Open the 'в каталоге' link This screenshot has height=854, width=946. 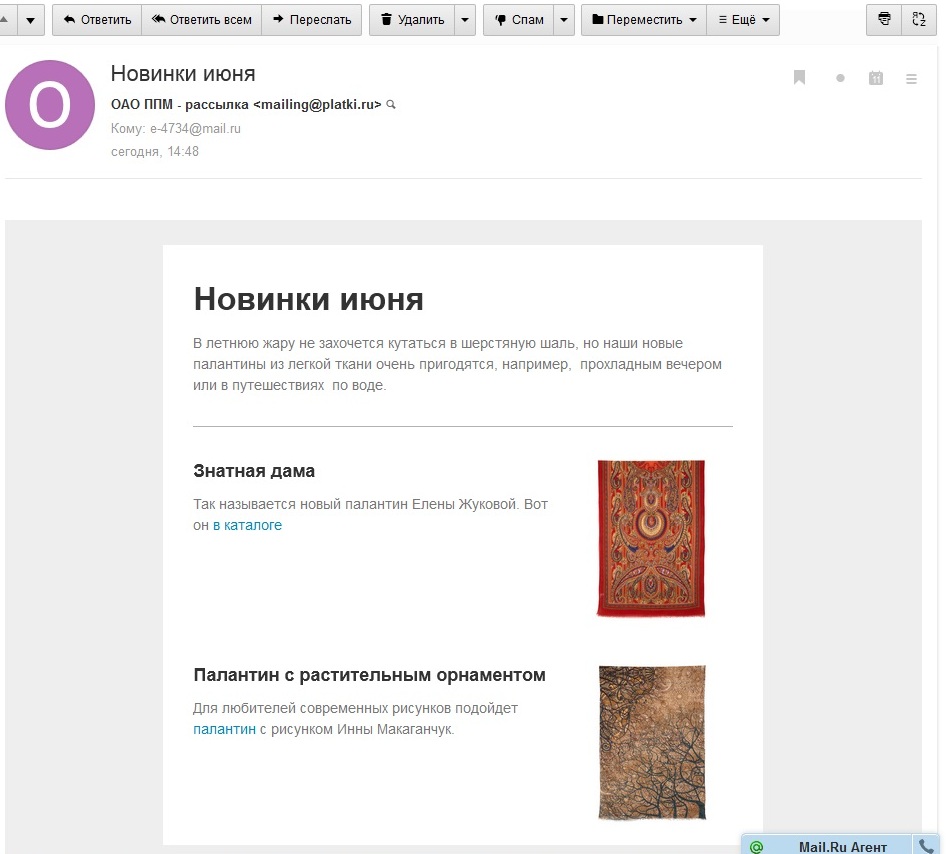(247, 525)
